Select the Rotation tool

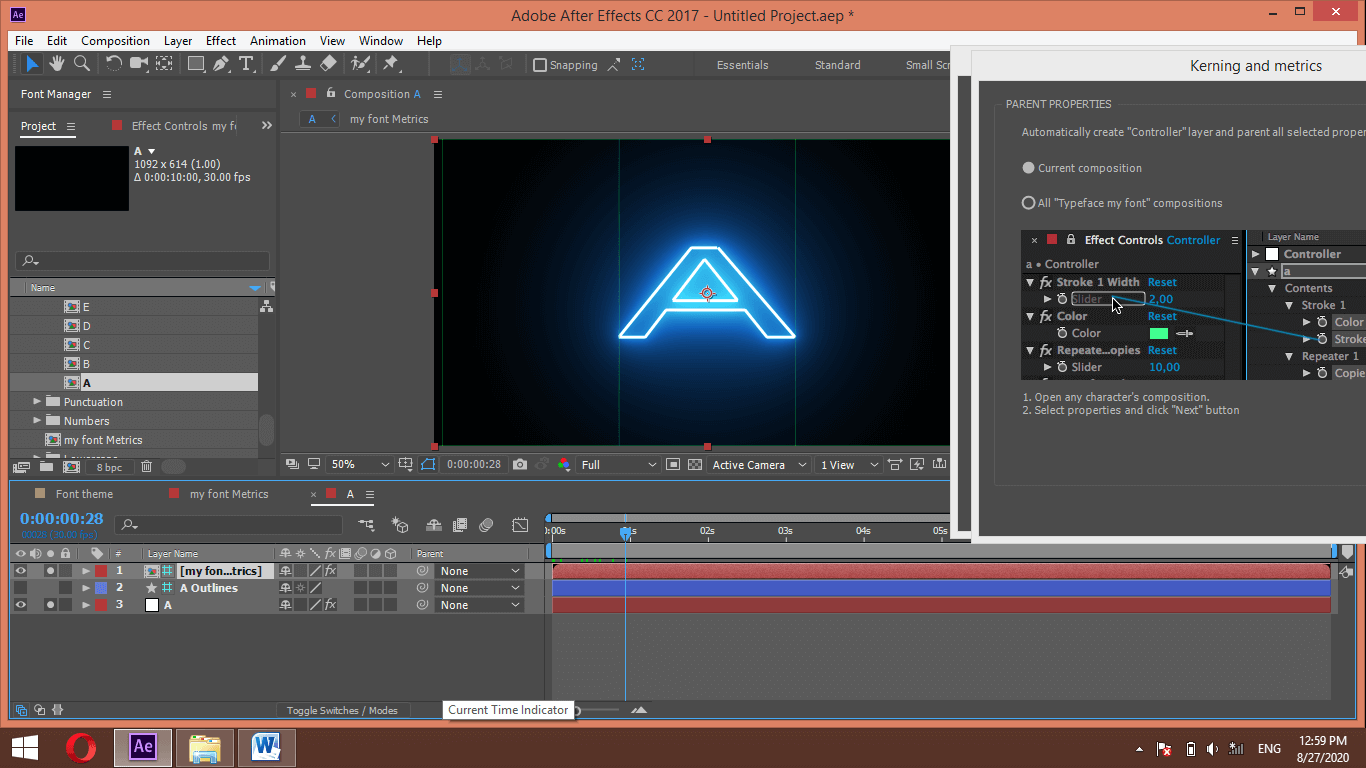113,63
